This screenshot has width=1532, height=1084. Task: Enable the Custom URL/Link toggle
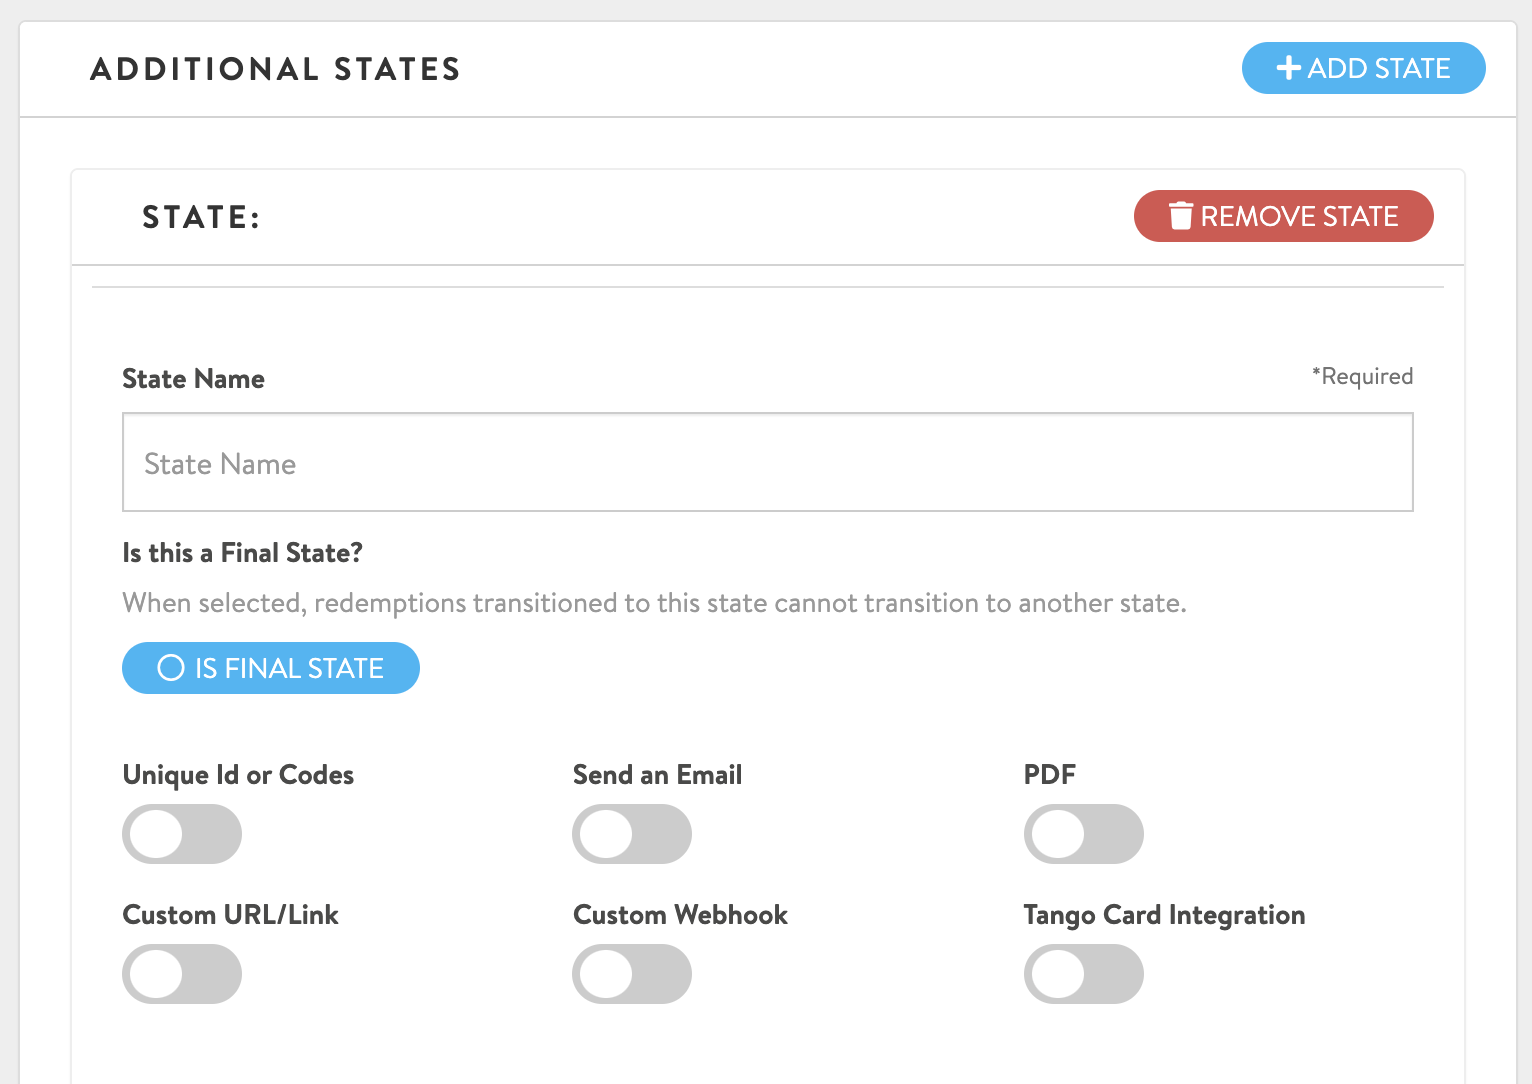(x=182, y=974)
